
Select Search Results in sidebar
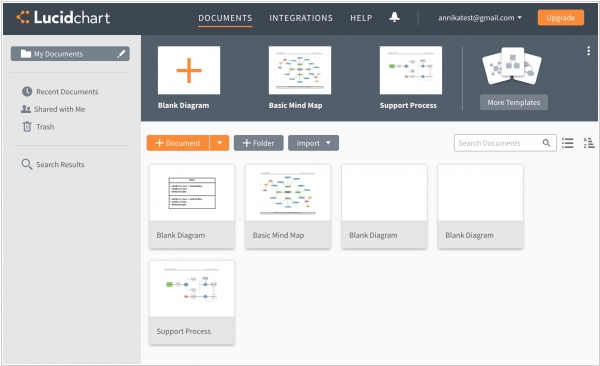pos(53,164)
